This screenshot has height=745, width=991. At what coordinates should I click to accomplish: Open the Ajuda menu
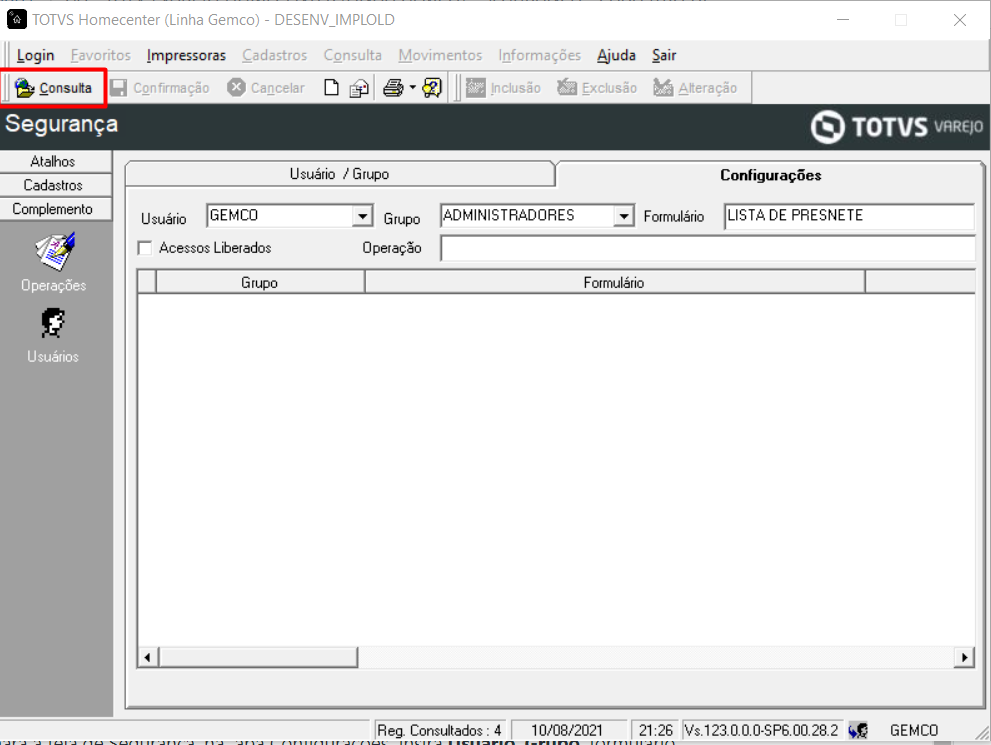[616, 56]
